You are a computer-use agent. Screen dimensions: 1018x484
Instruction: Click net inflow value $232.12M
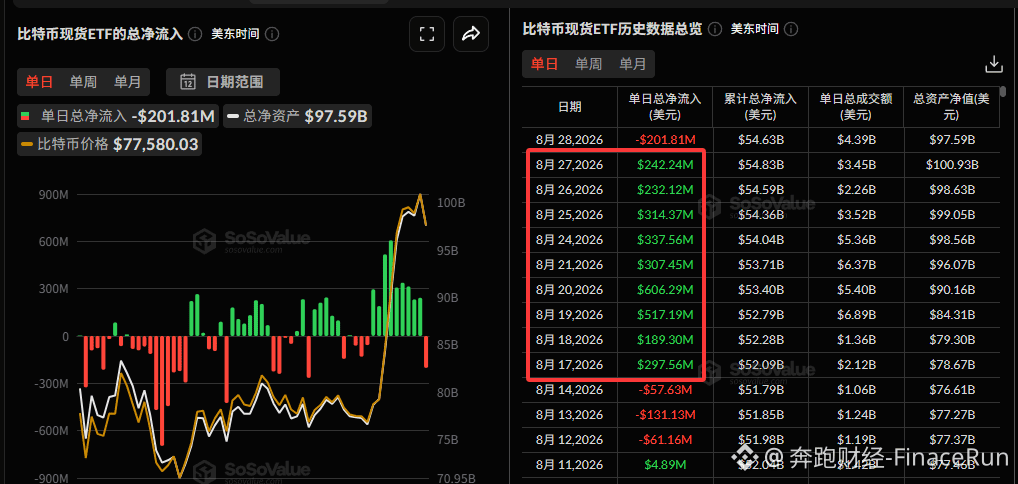point(665,190)
